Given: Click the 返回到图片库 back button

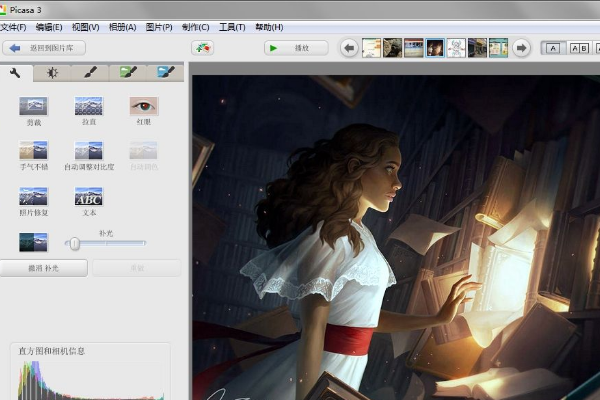Looking at the screenshot, I should point(44,48).
